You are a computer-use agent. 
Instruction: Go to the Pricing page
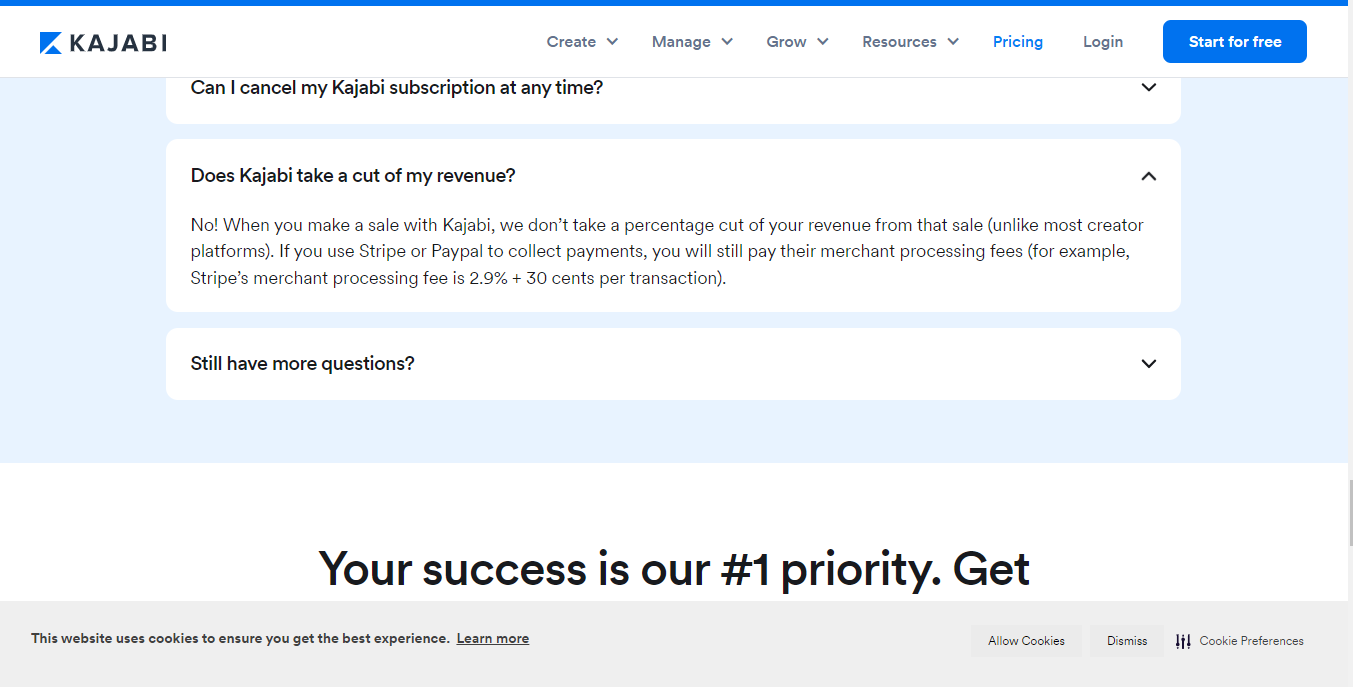[1017, 42]
